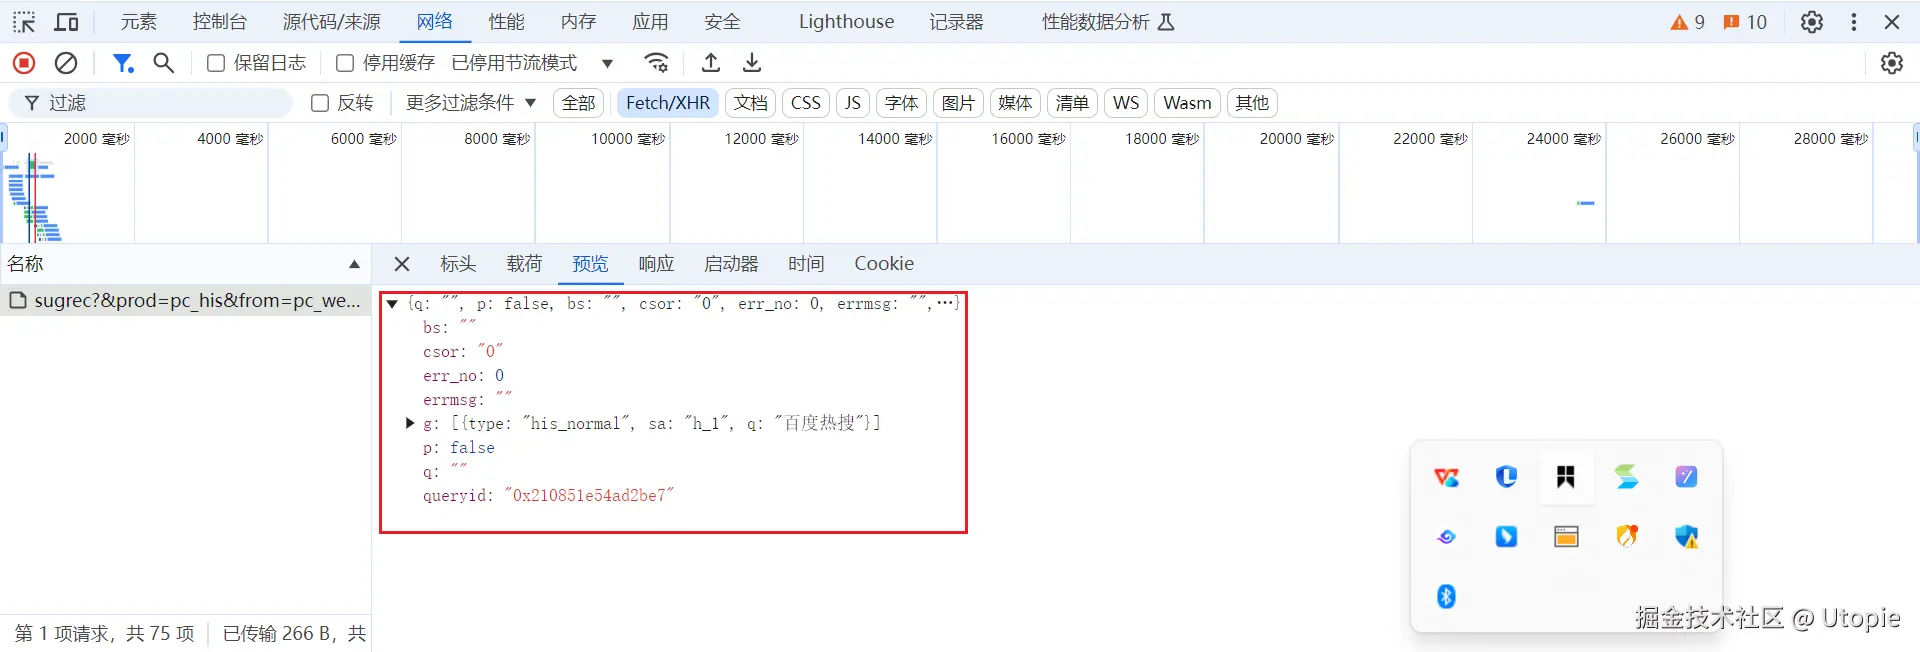The height and width of the screenshot is (652, 1920).
Task: Open DevTools settings gear at top
Action: point(1812,22)
